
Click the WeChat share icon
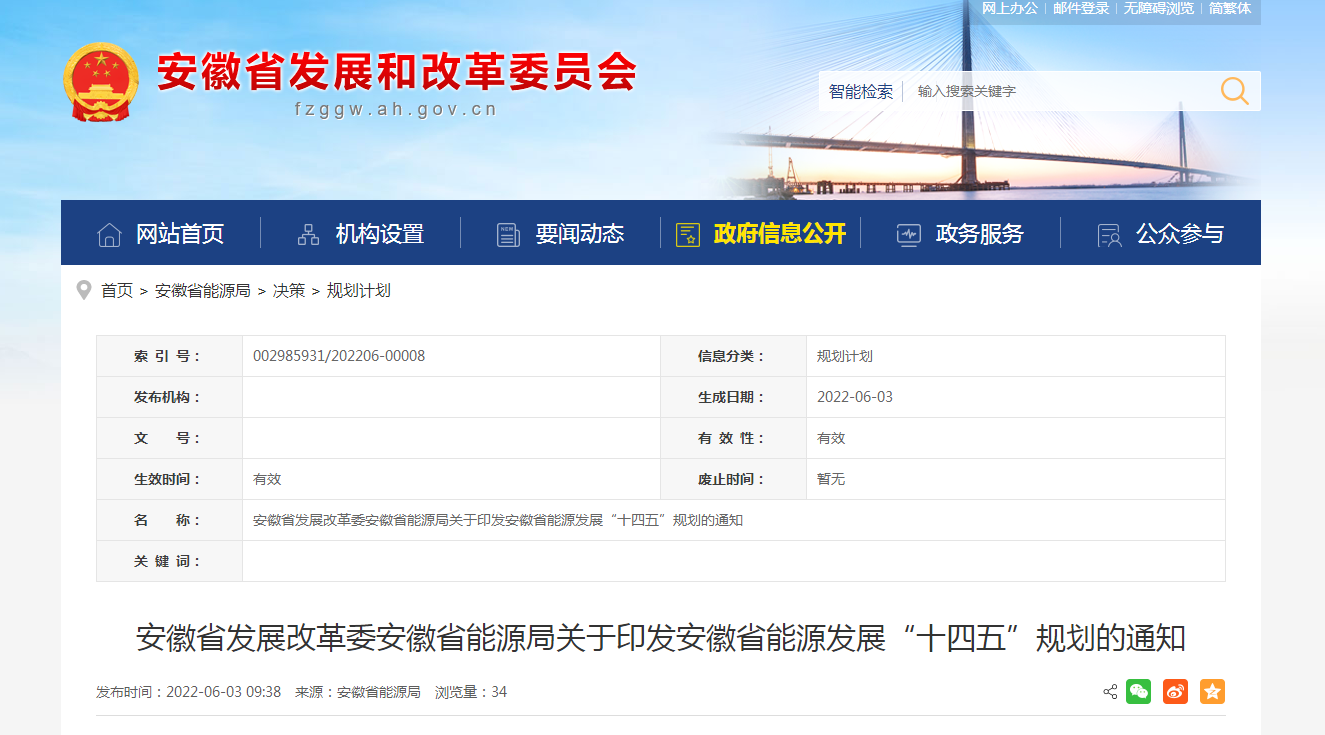point(1139,690)
